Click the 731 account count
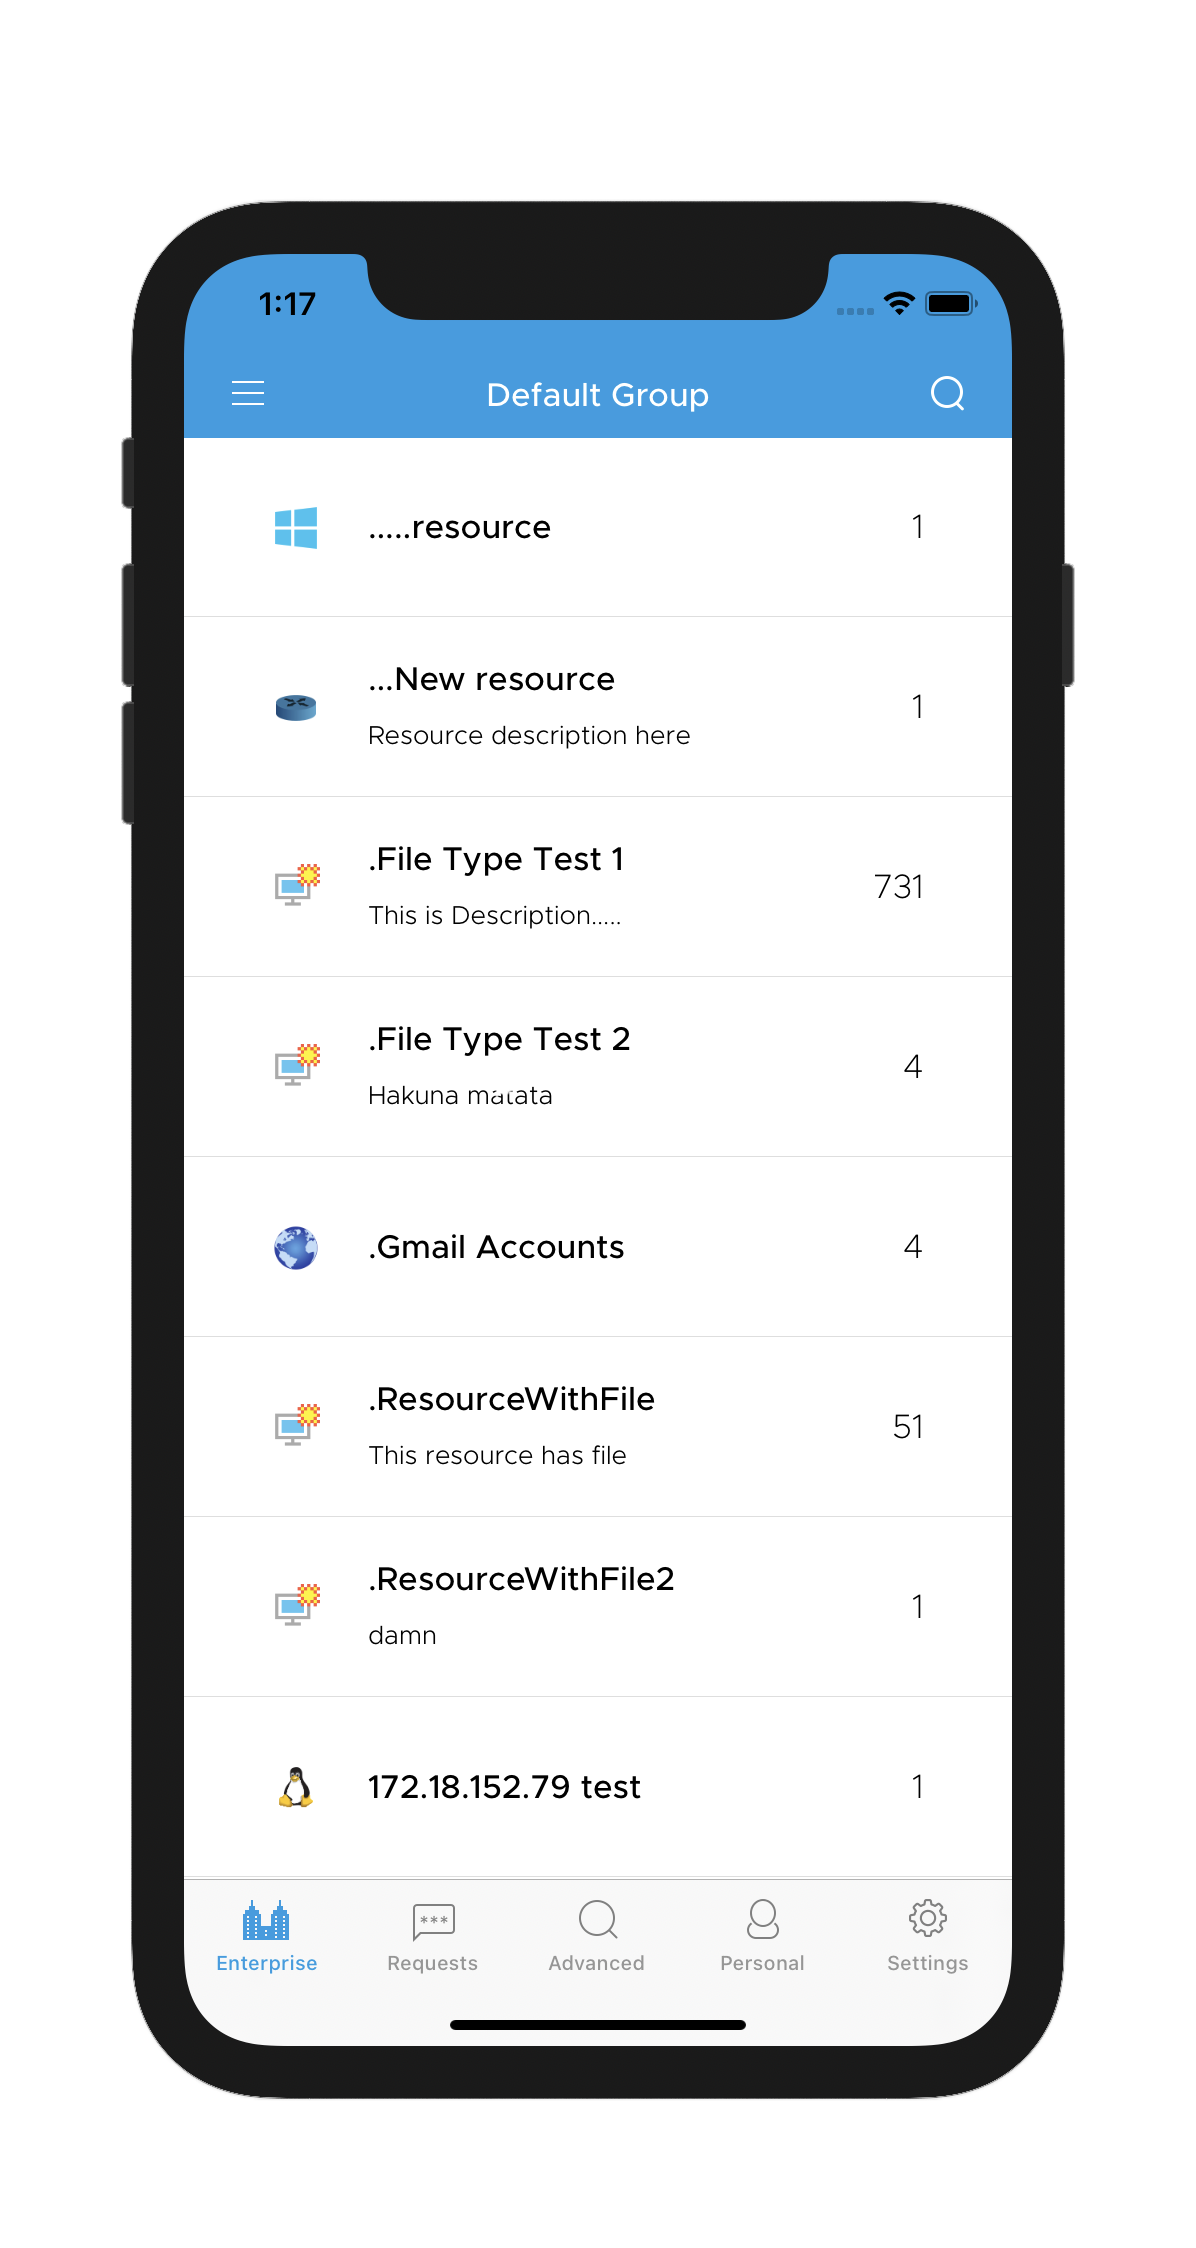Image resolution: width=1196 pixels, height=2248 pixels. coord(898,887)
